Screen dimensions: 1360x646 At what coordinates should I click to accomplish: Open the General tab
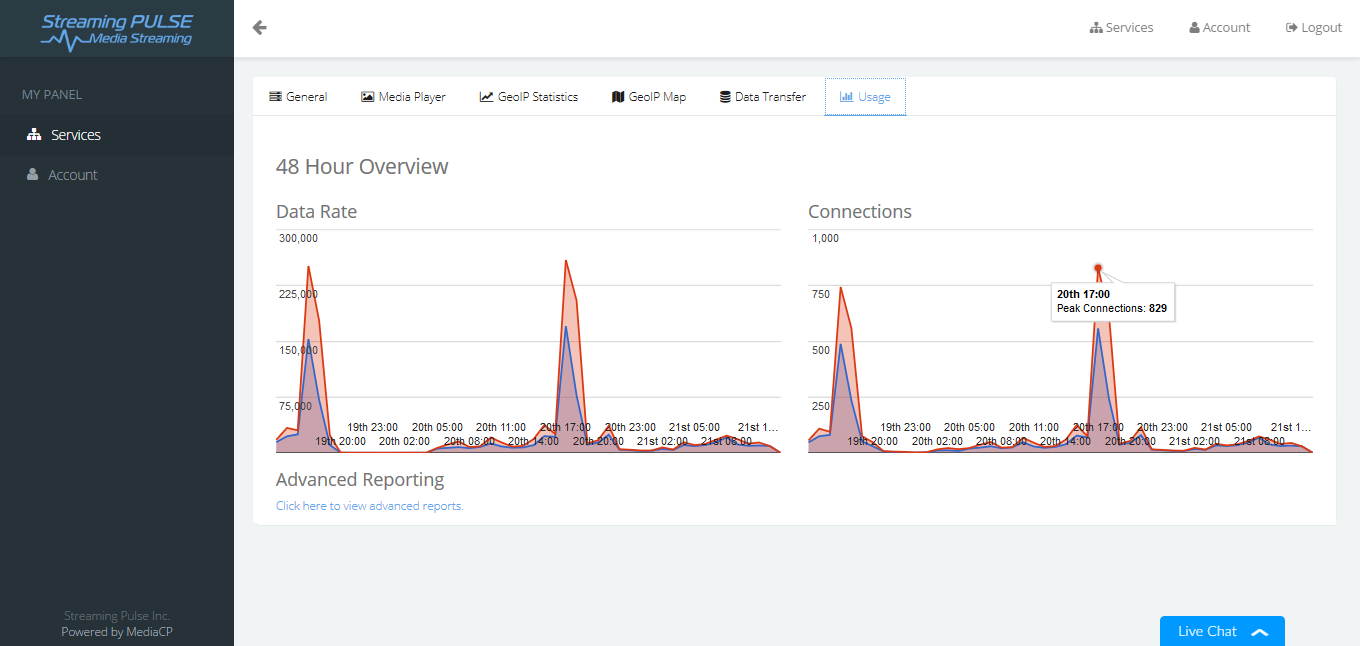[298, 97]
